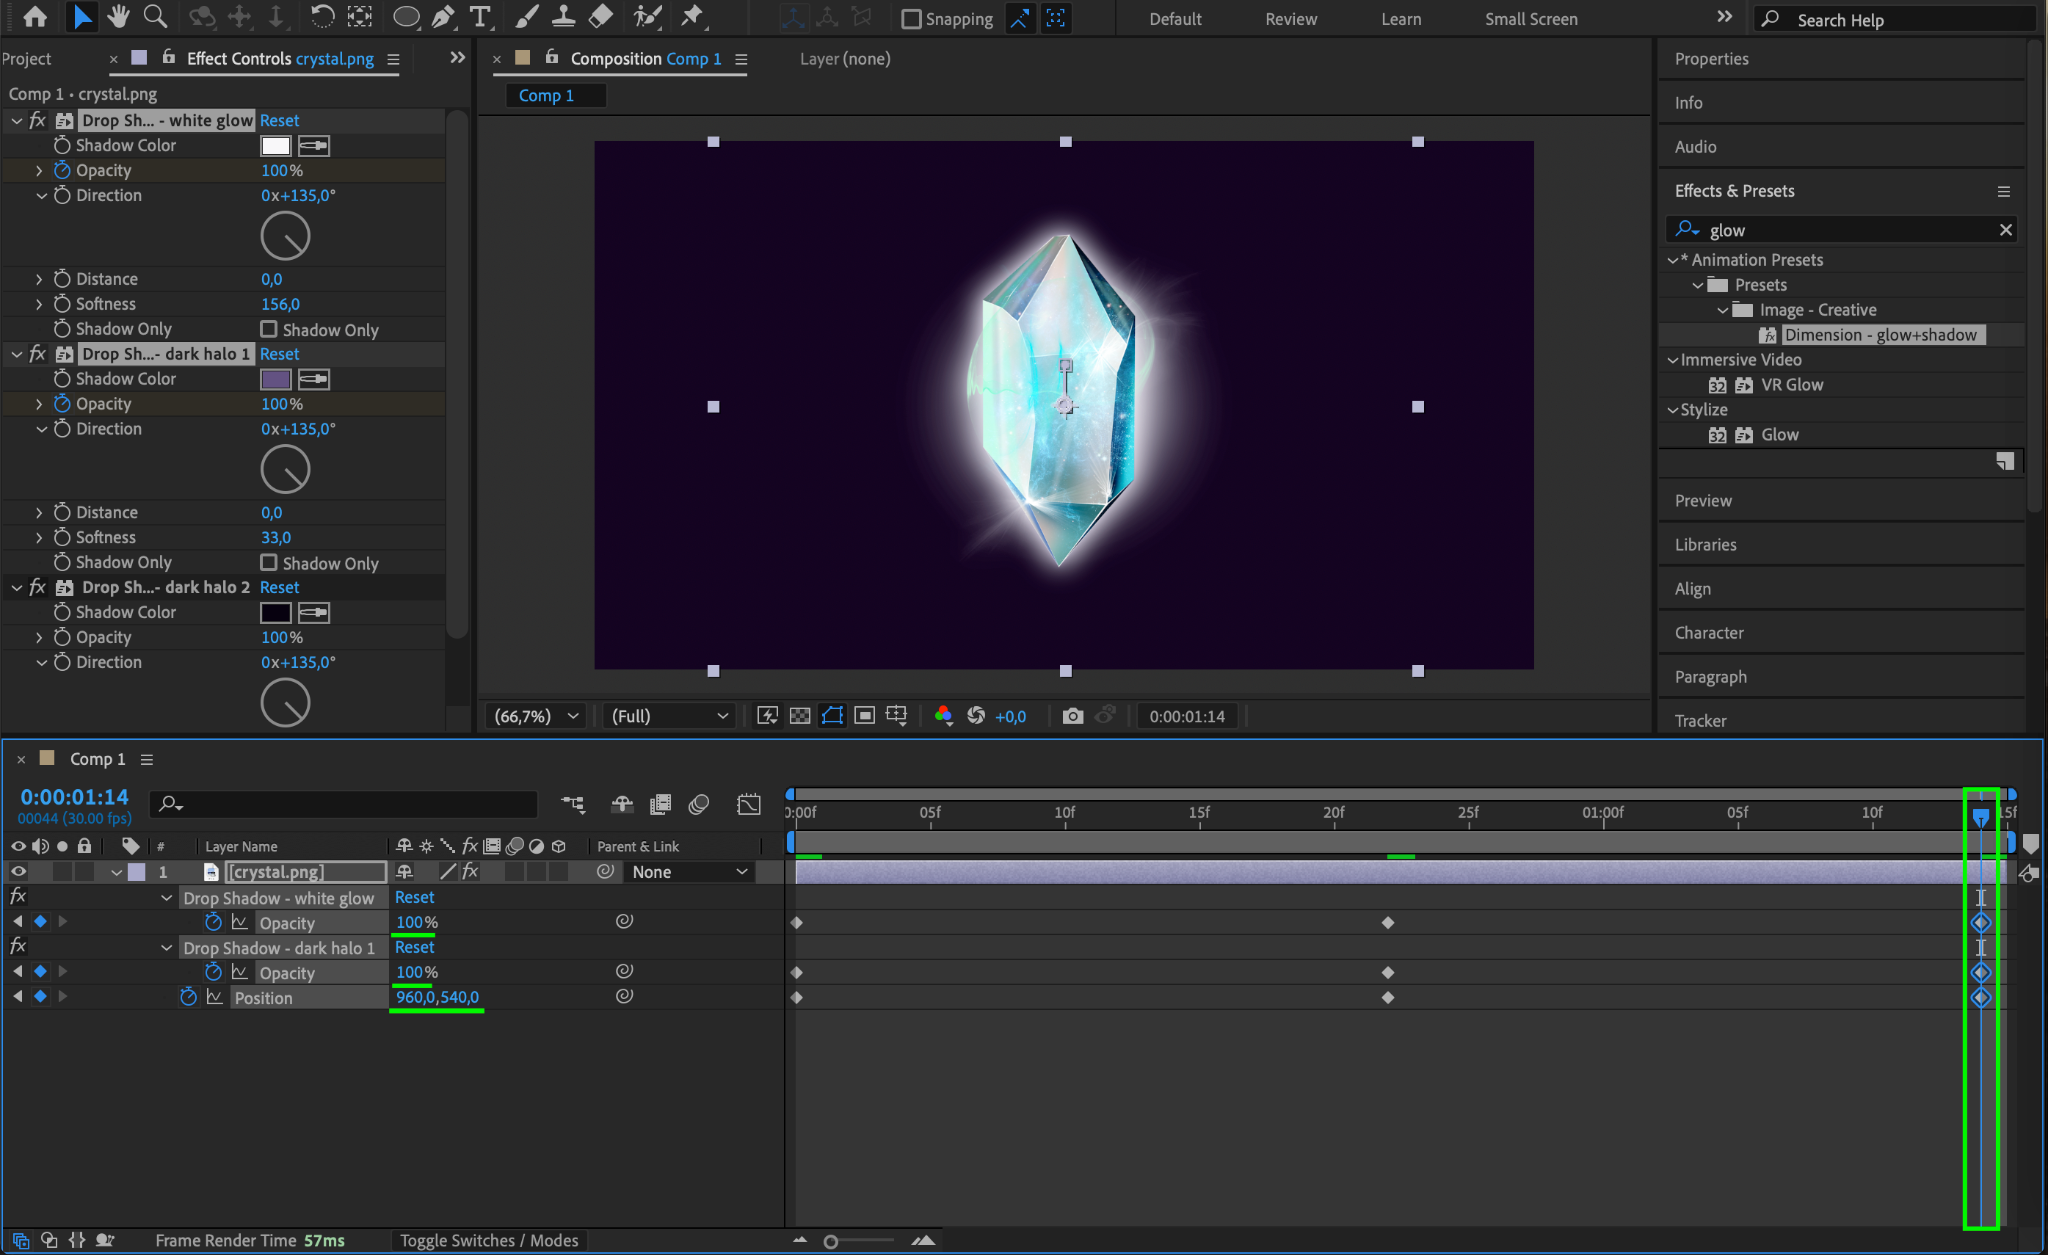
Task: Open the magnification 66,7% dropdown
Action: [x=537, y=716]
